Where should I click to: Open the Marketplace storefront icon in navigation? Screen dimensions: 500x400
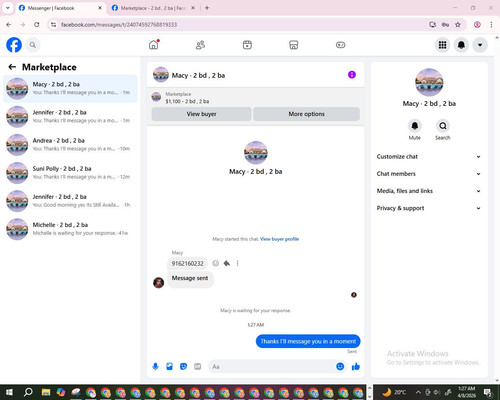pyautogui.click(x=294, y=45)
